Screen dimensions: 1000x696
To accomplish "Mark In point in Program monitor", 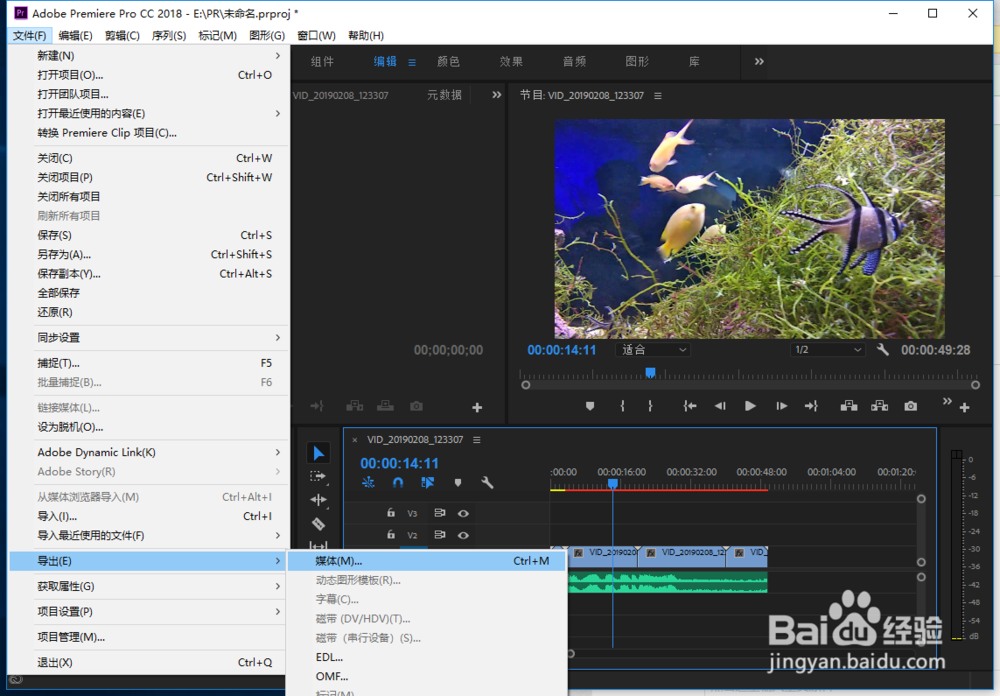I will [x=622, y=406].
